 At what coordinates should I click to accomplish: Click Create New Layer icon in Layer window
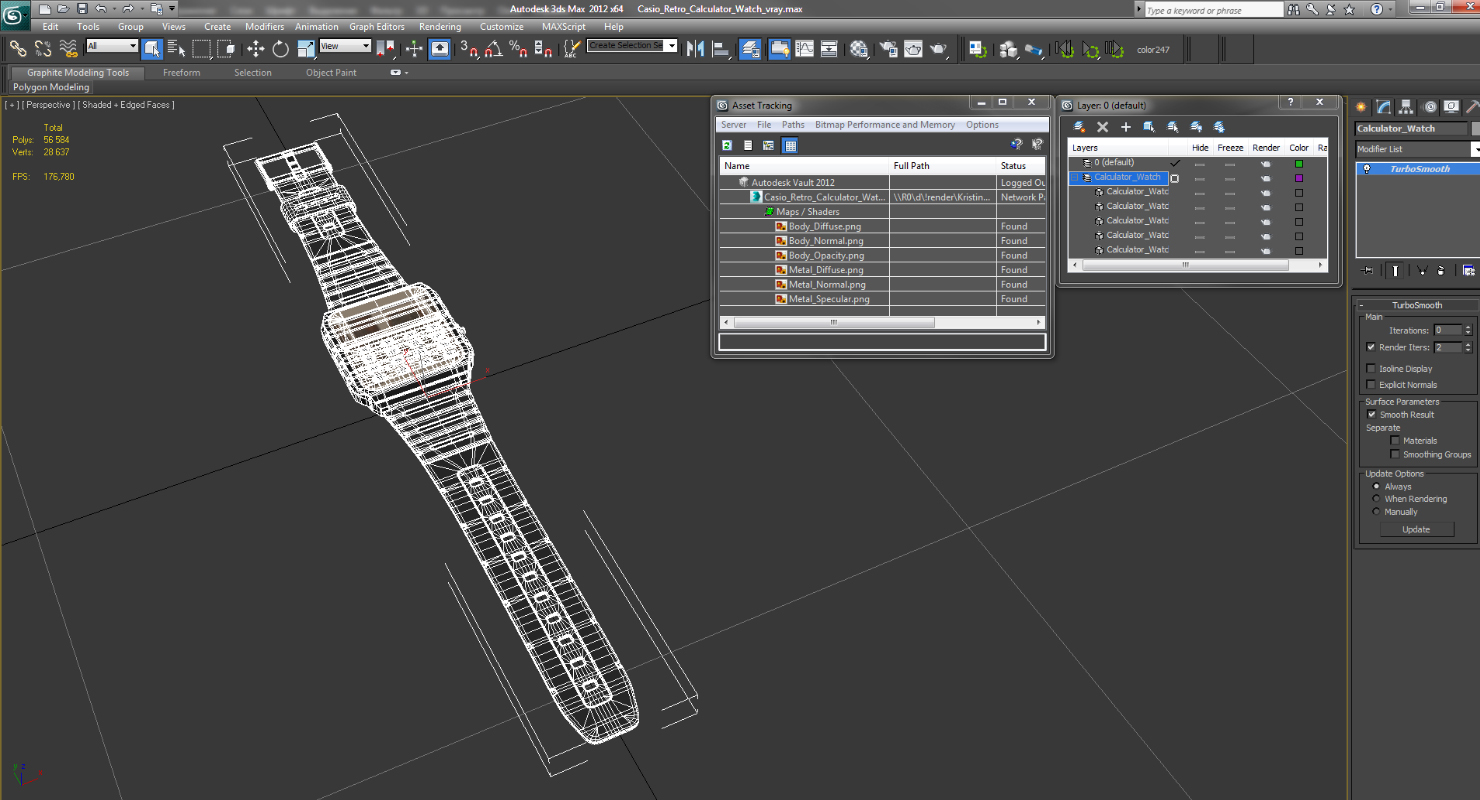click(1079, 127)
